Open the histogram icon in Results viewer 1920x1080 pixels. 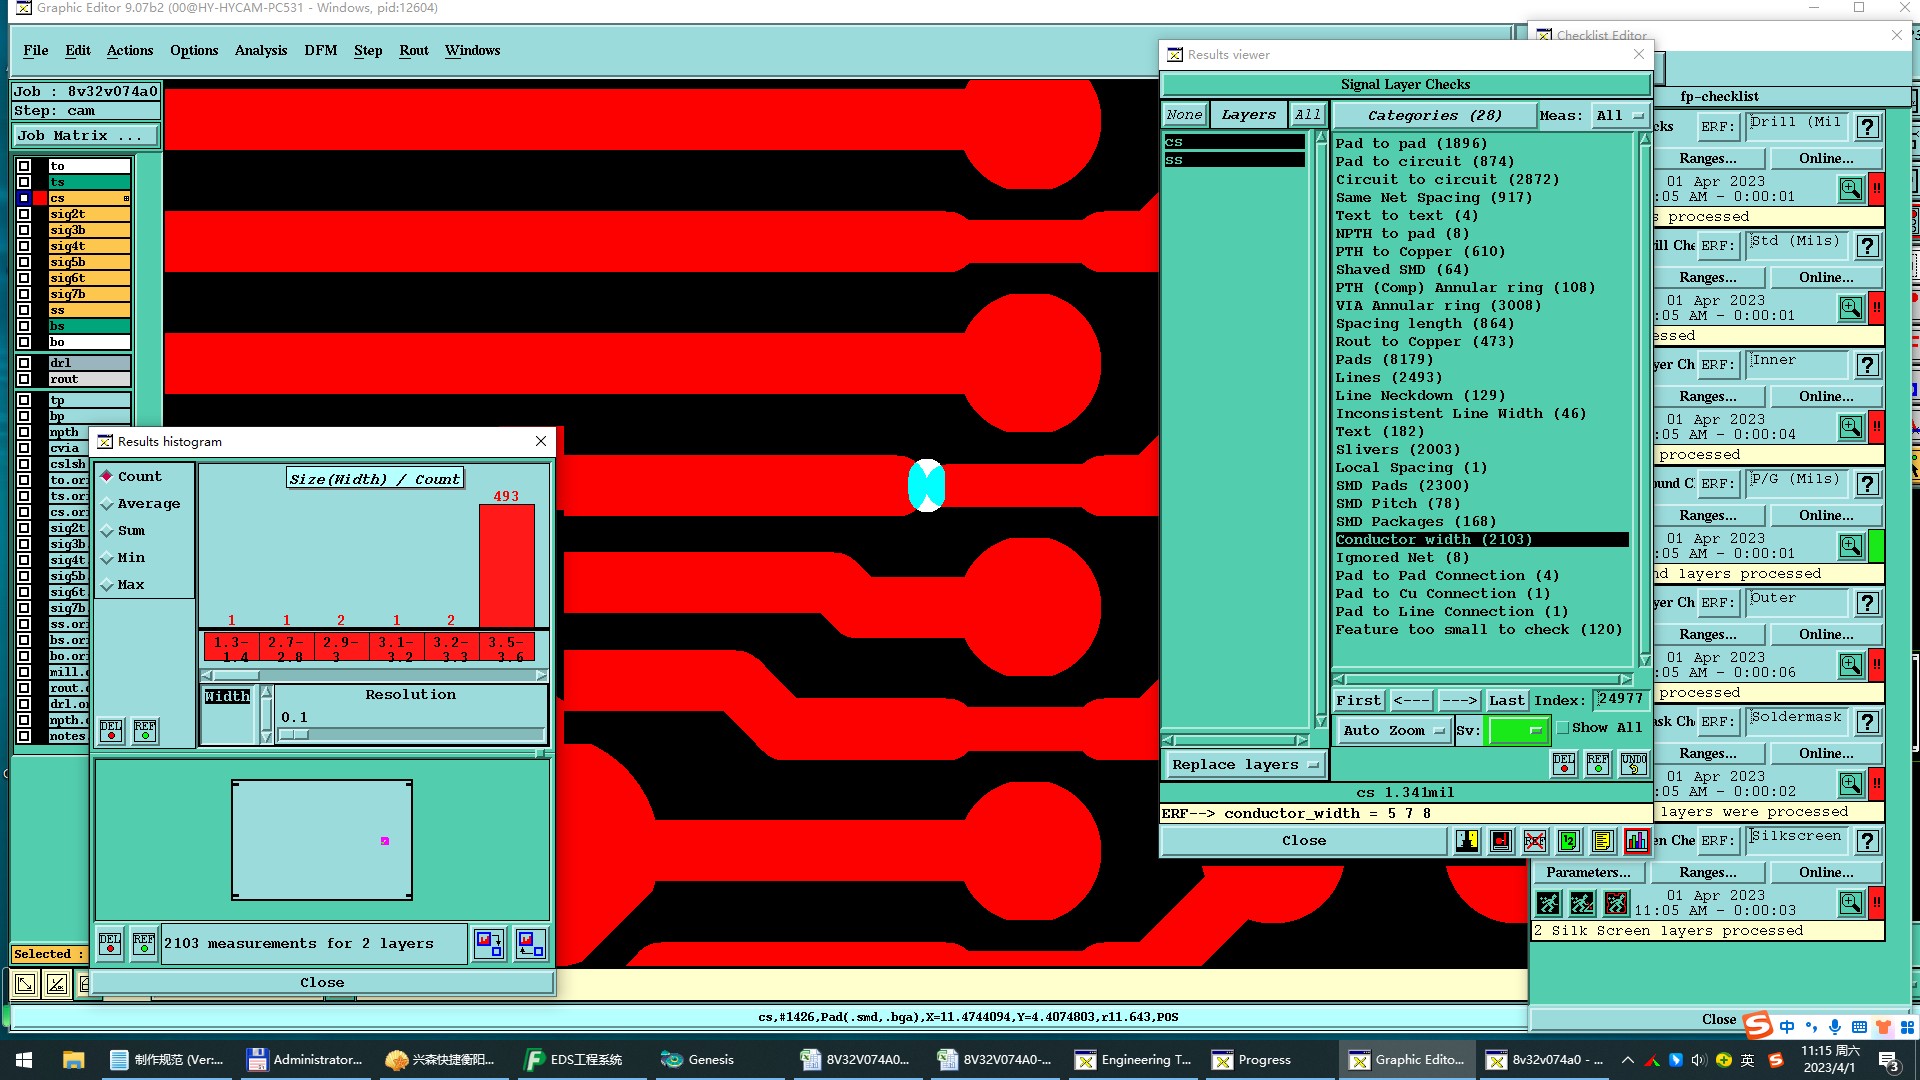click(x=1637, y=841)
